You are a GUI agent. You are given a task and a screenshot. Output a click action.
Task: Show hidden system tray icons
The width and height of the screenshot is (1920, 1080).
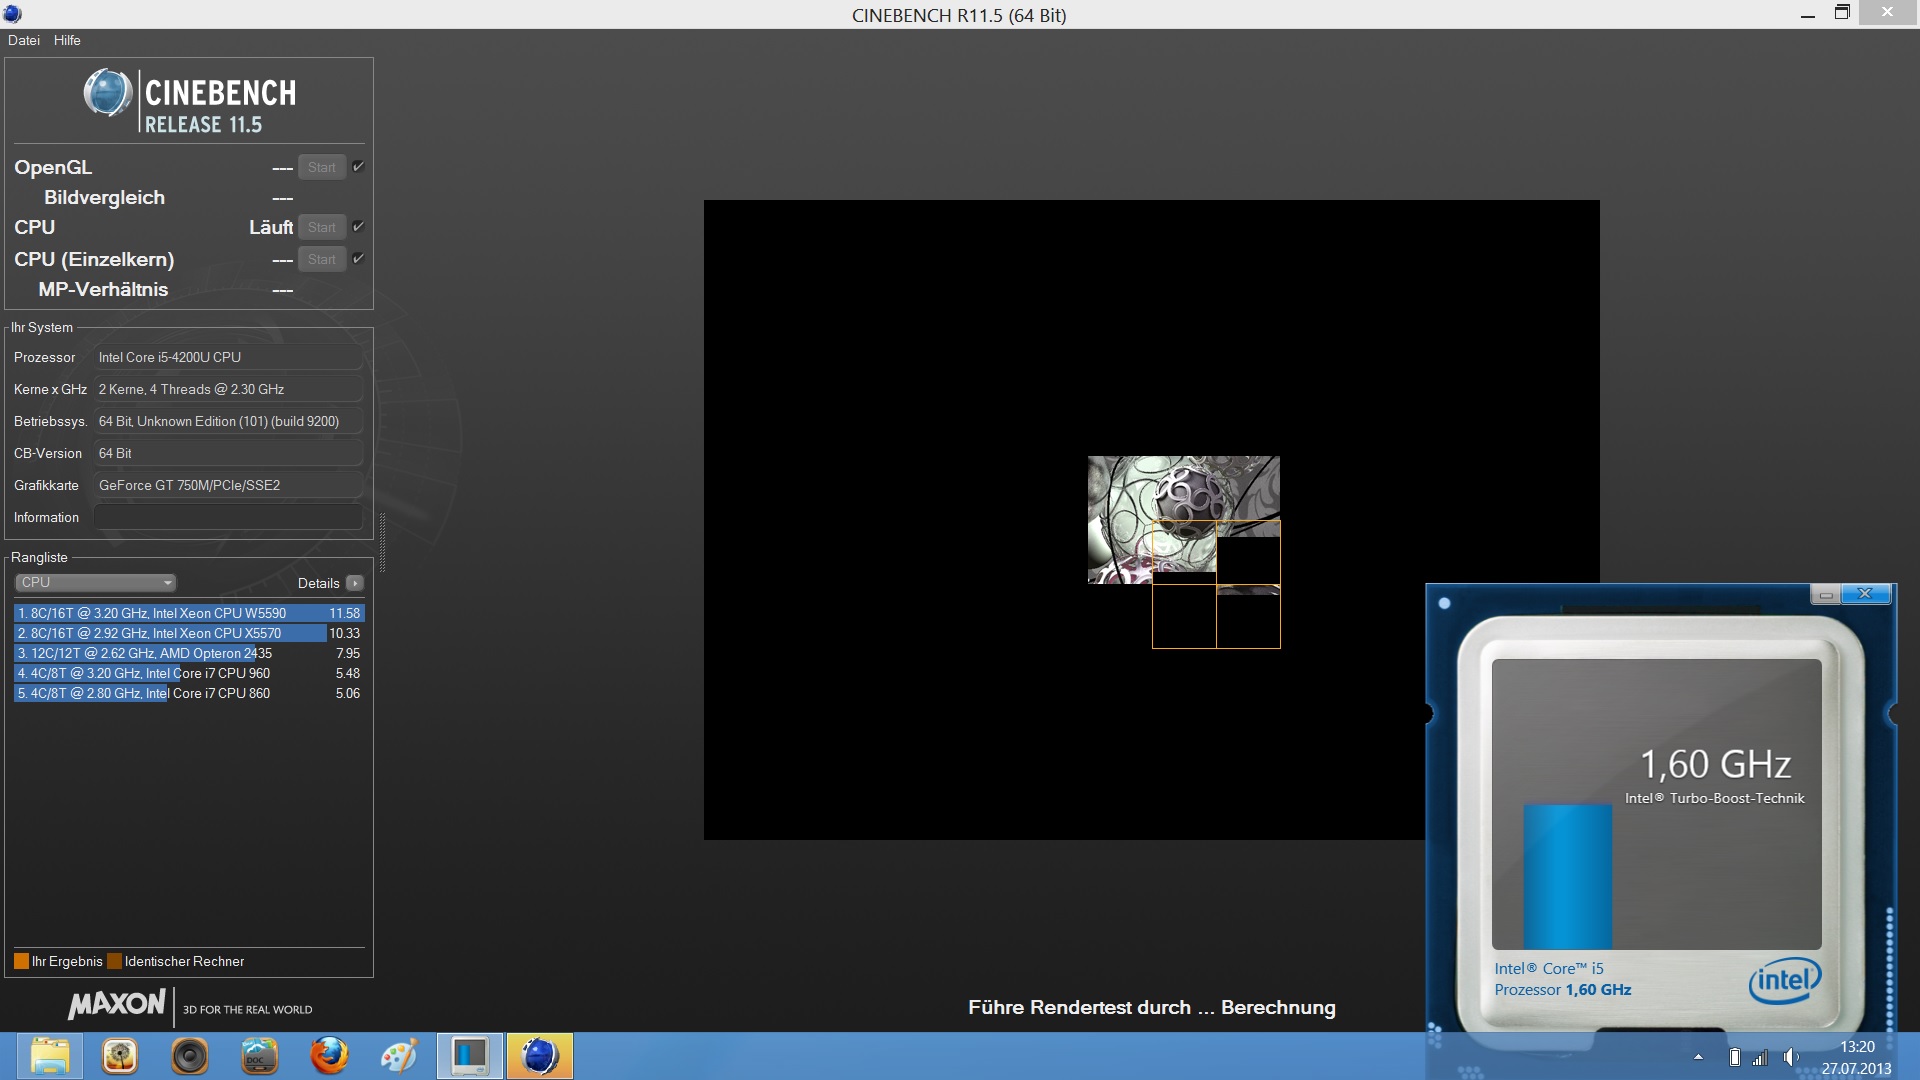[1698, 1057]
